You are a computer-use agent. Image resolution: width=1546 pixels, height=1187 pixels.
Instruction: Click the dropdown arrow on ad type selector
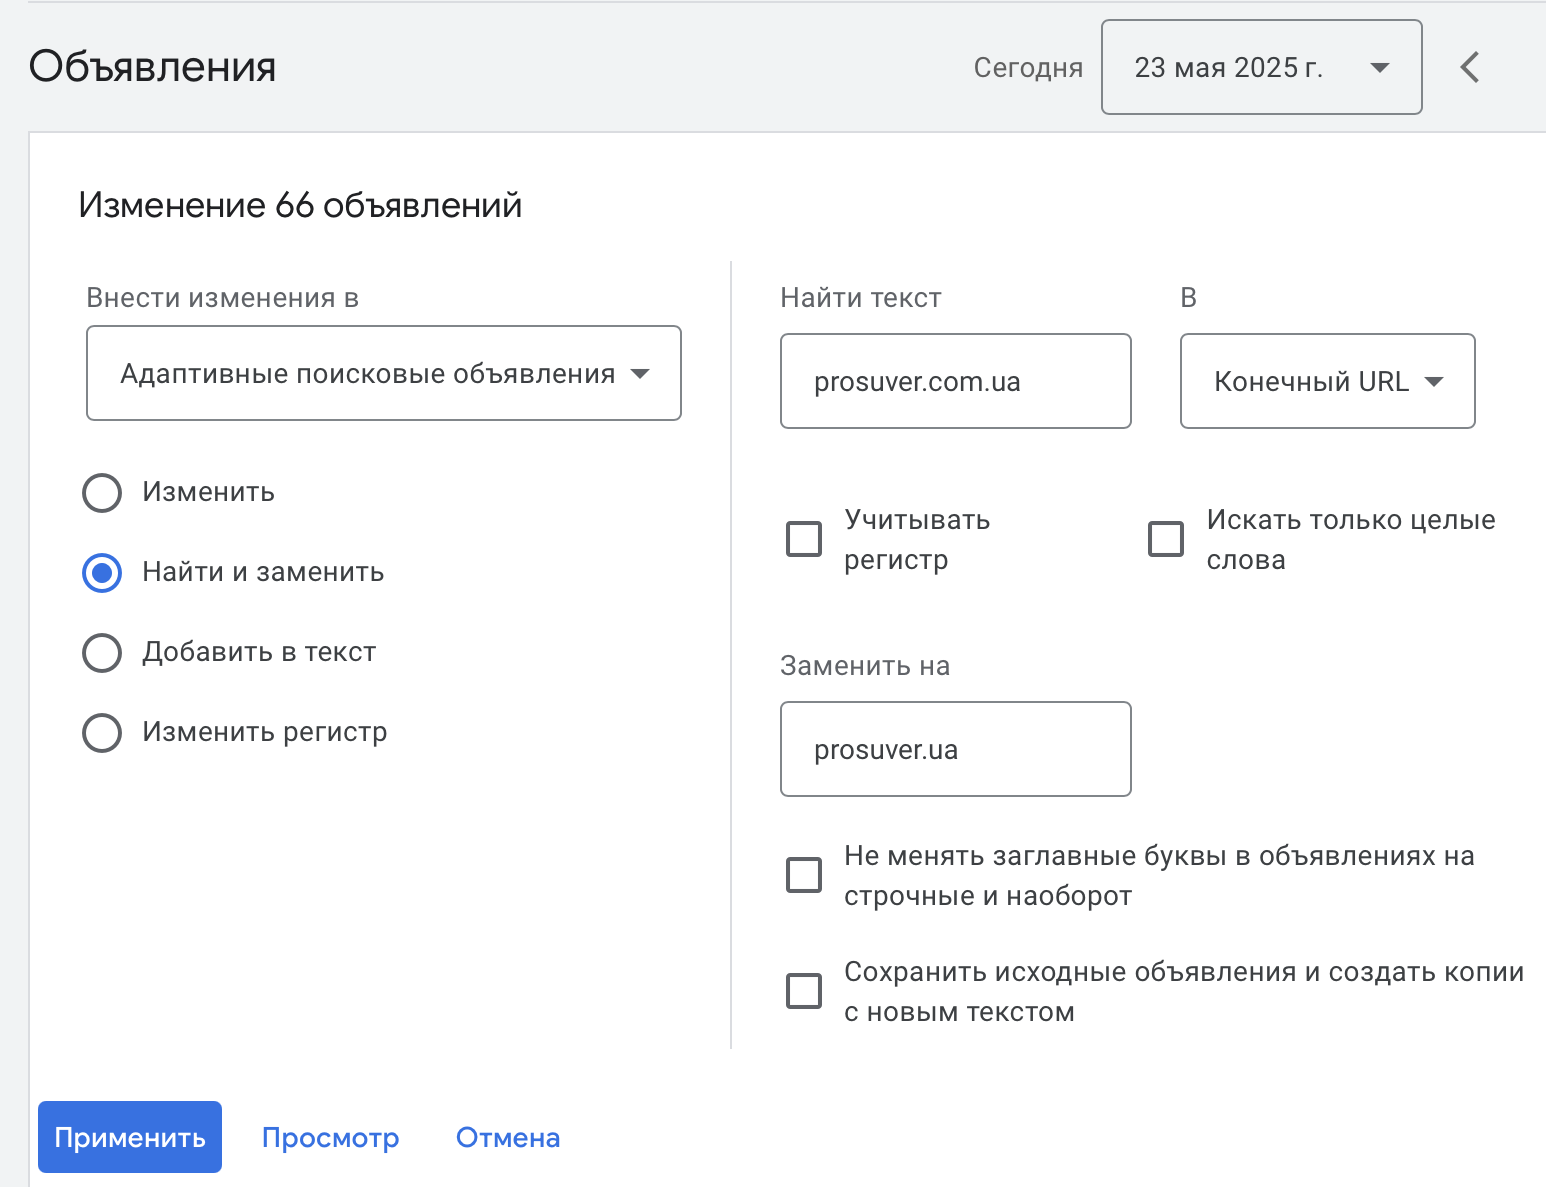pos(641,374)
